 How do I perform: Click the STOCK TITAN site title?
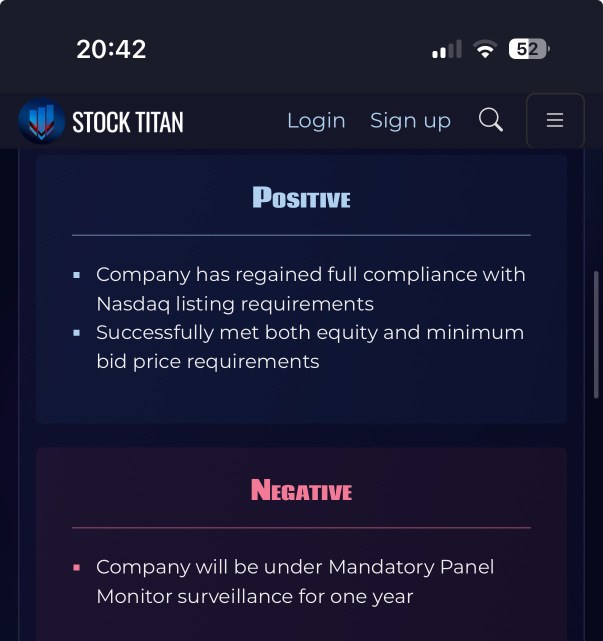[128, 122]
